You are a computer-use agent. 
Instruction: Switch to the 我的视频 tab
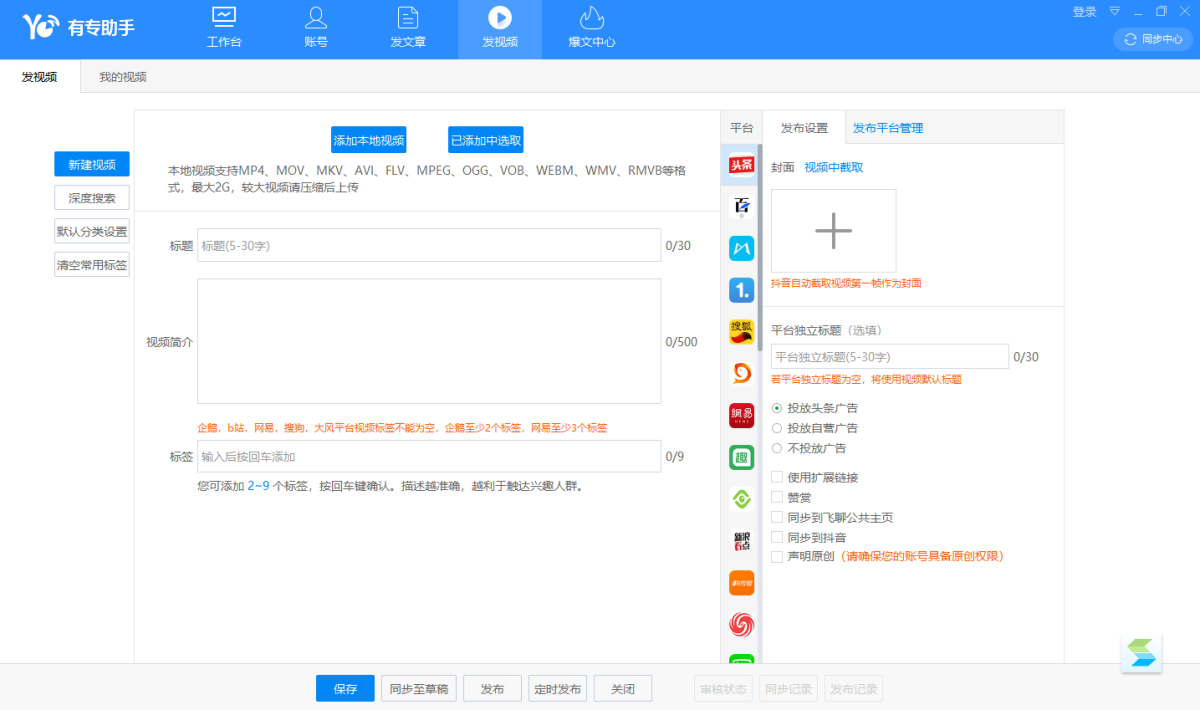click(x=122, y=77)
